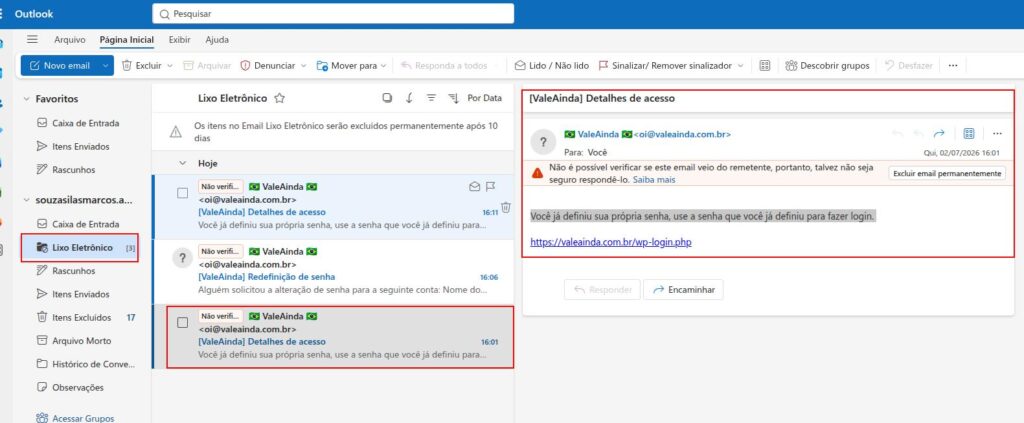This screenshot has height=423, width=1024.
Task: Select the Lixo Eletrônico folder
Action: 79,247
